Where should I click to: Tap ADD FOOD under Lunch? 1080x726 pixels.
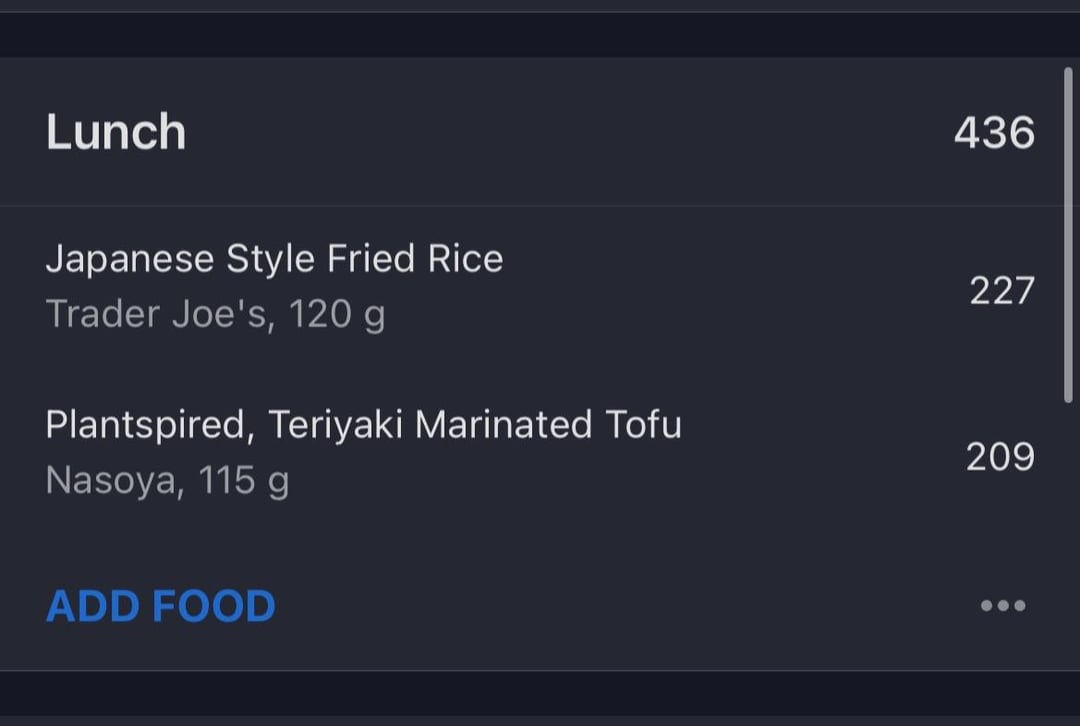tap(161, 606)
